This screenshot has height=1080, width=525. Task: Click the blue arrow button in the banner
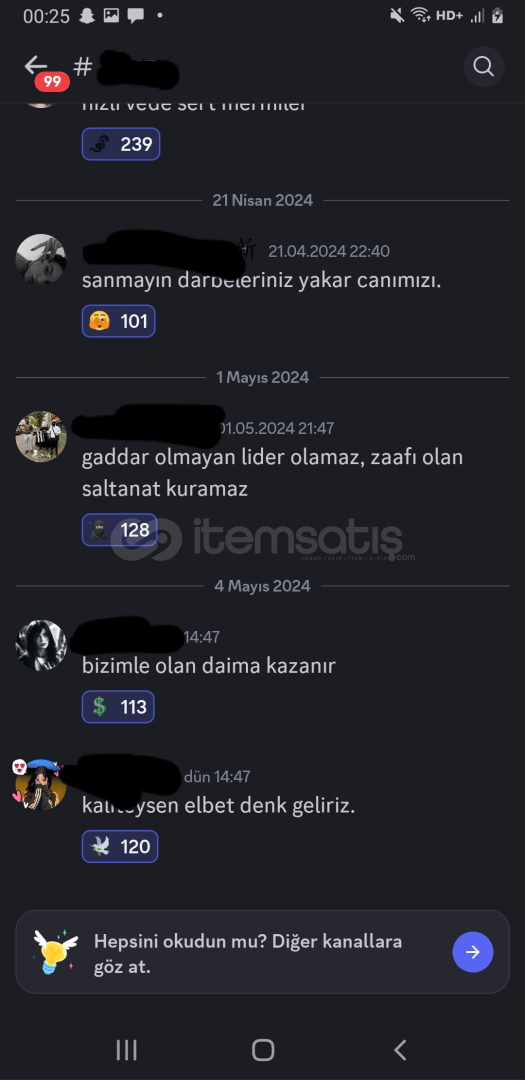[473, 952]
